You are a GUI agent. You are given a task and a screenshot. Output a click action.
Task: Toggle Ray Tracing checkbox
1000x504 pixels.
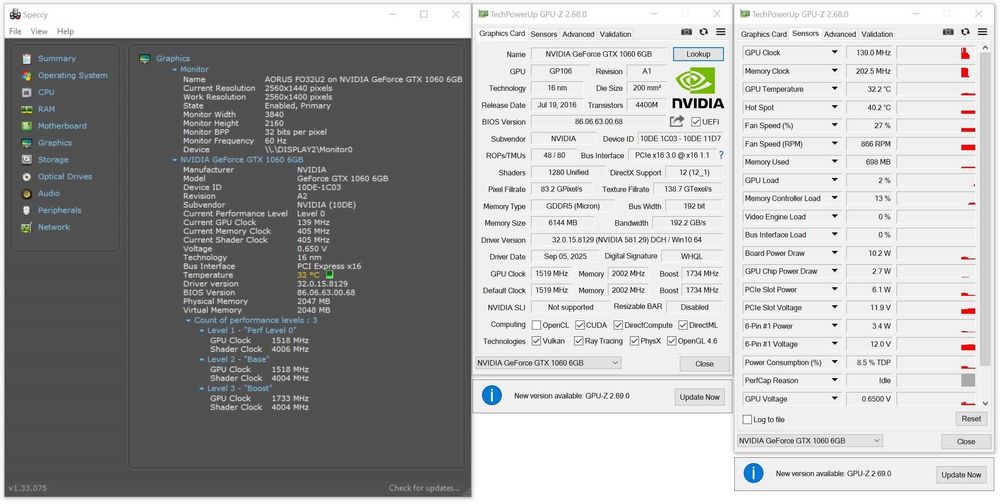pyautogui.click(x=578, y=341)
